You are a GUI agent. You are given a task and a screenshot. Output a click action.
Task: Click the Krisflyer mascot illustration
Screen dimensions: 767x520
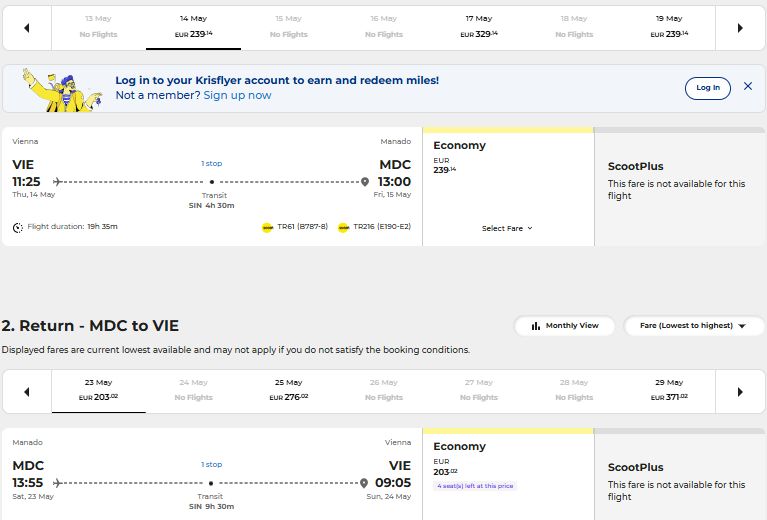pos(62,90)
